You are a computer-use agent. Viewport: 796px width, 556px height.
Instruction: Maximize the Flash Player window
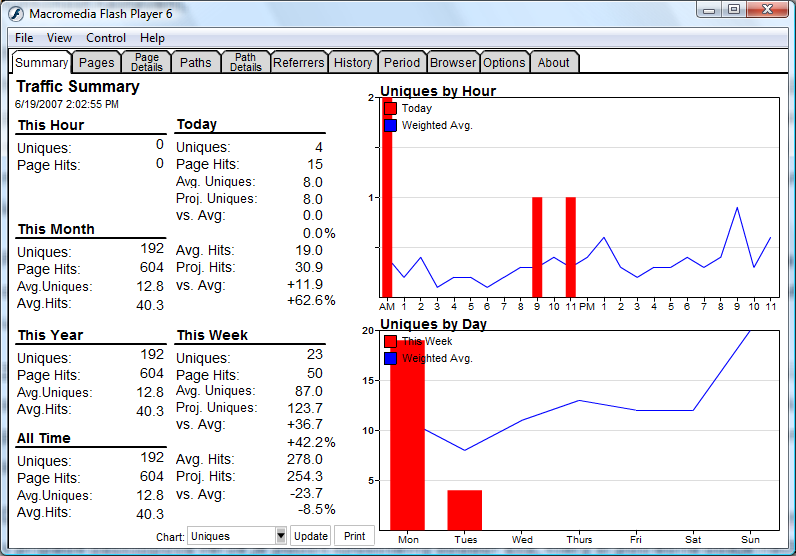click(734, 10)
